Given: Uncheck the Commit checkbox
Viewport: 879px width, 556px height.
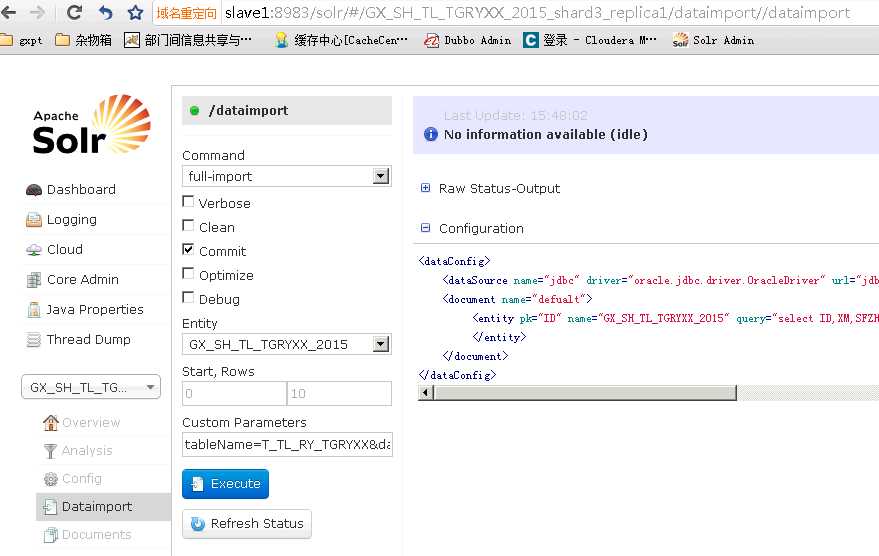Looking at the screenshot, I should pyautogui.click(x=189, y=250).
